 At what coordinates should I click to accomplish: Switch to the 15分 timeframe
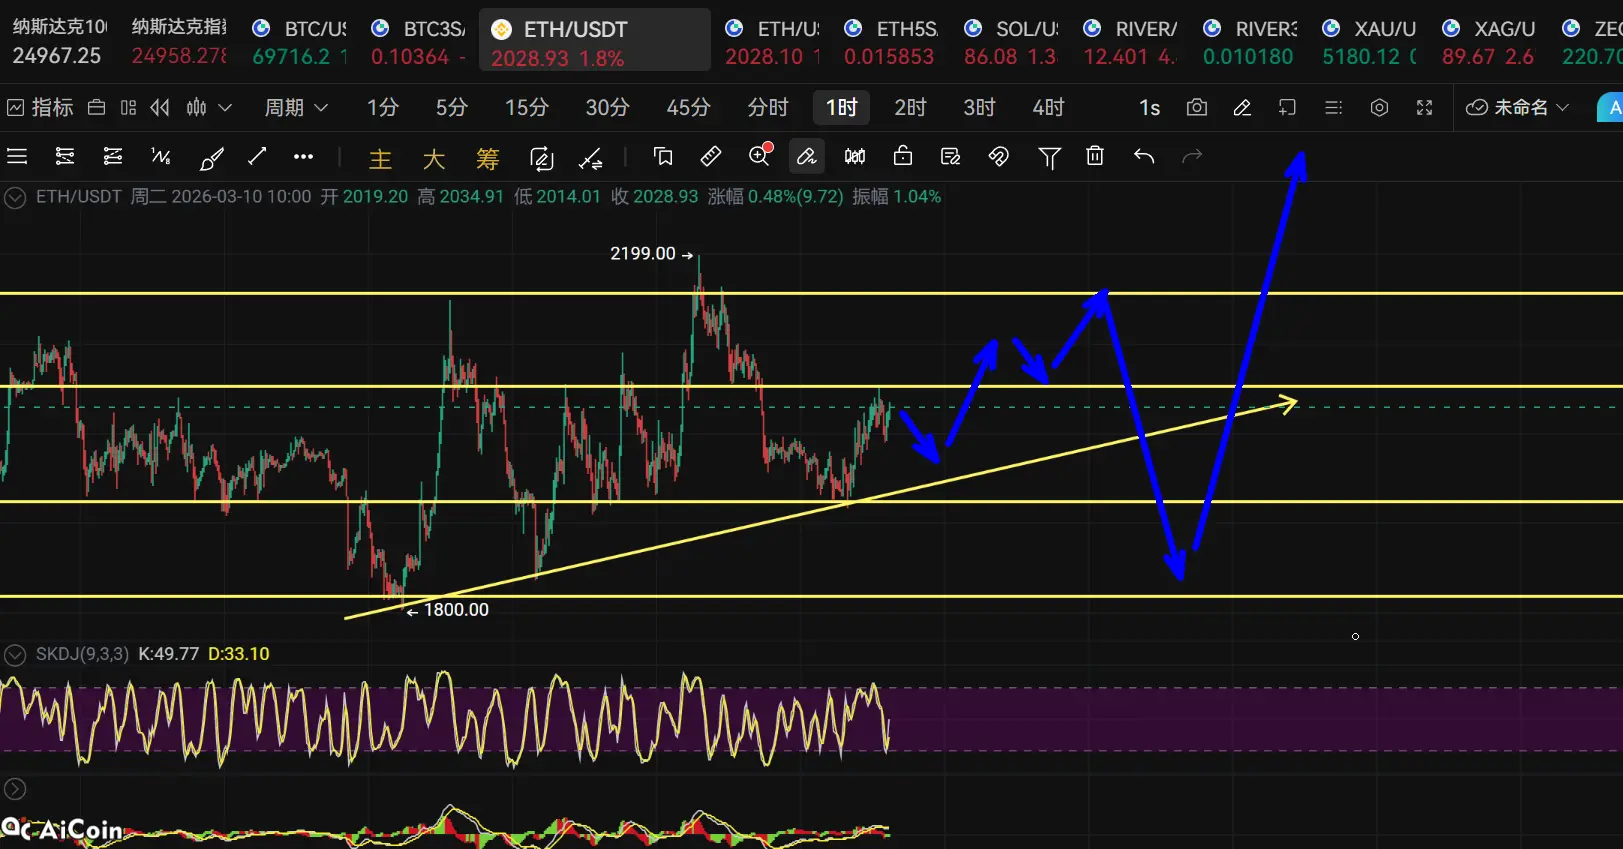526,107
